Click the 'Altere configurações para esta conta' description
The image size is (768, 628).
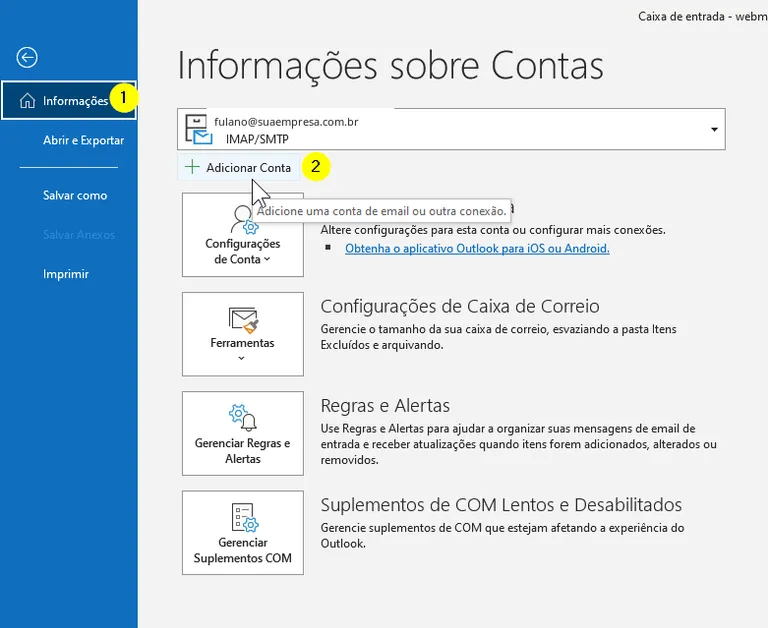point(493,230)
